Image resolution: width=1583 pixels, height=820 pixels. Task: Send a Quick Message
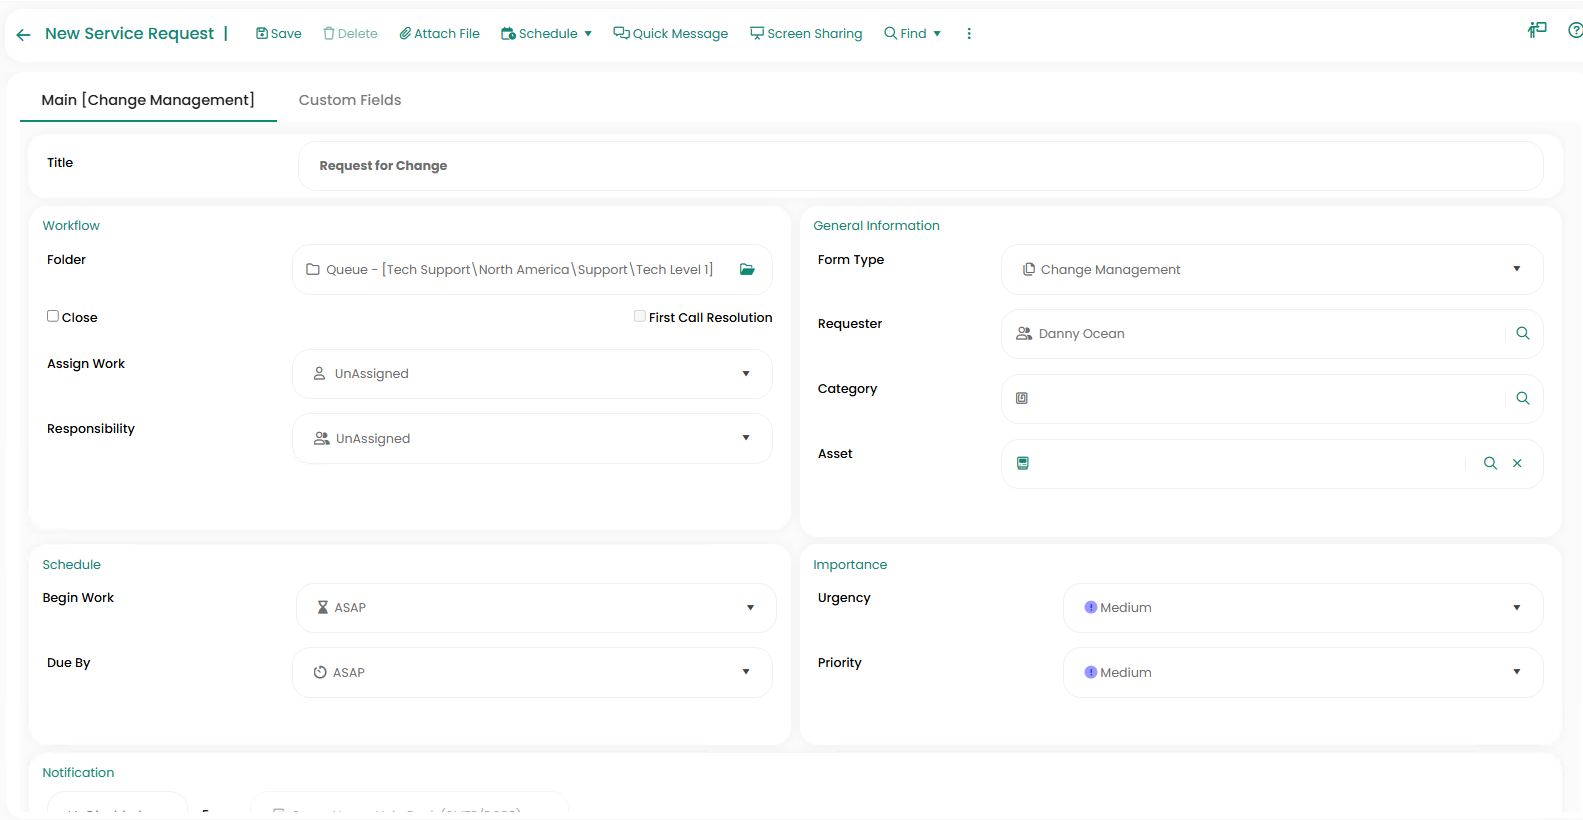671,34
